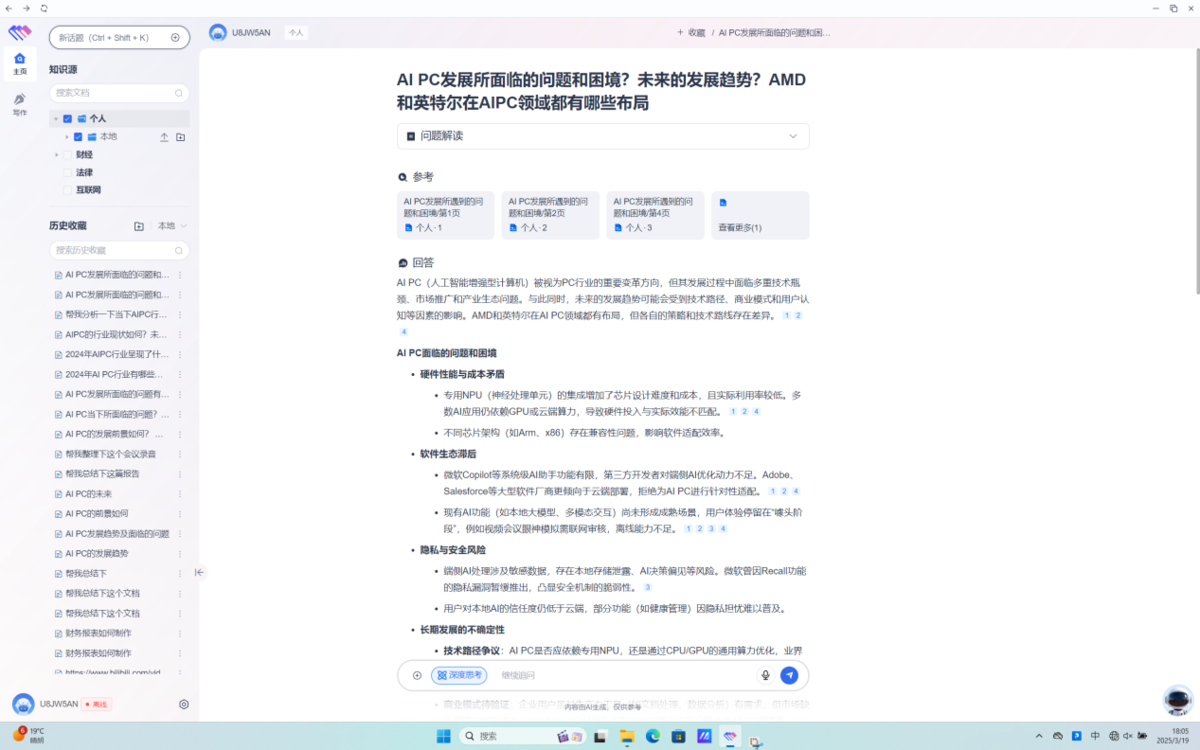Click the U8JW5AN avatar in top bar

coord(218,32)
